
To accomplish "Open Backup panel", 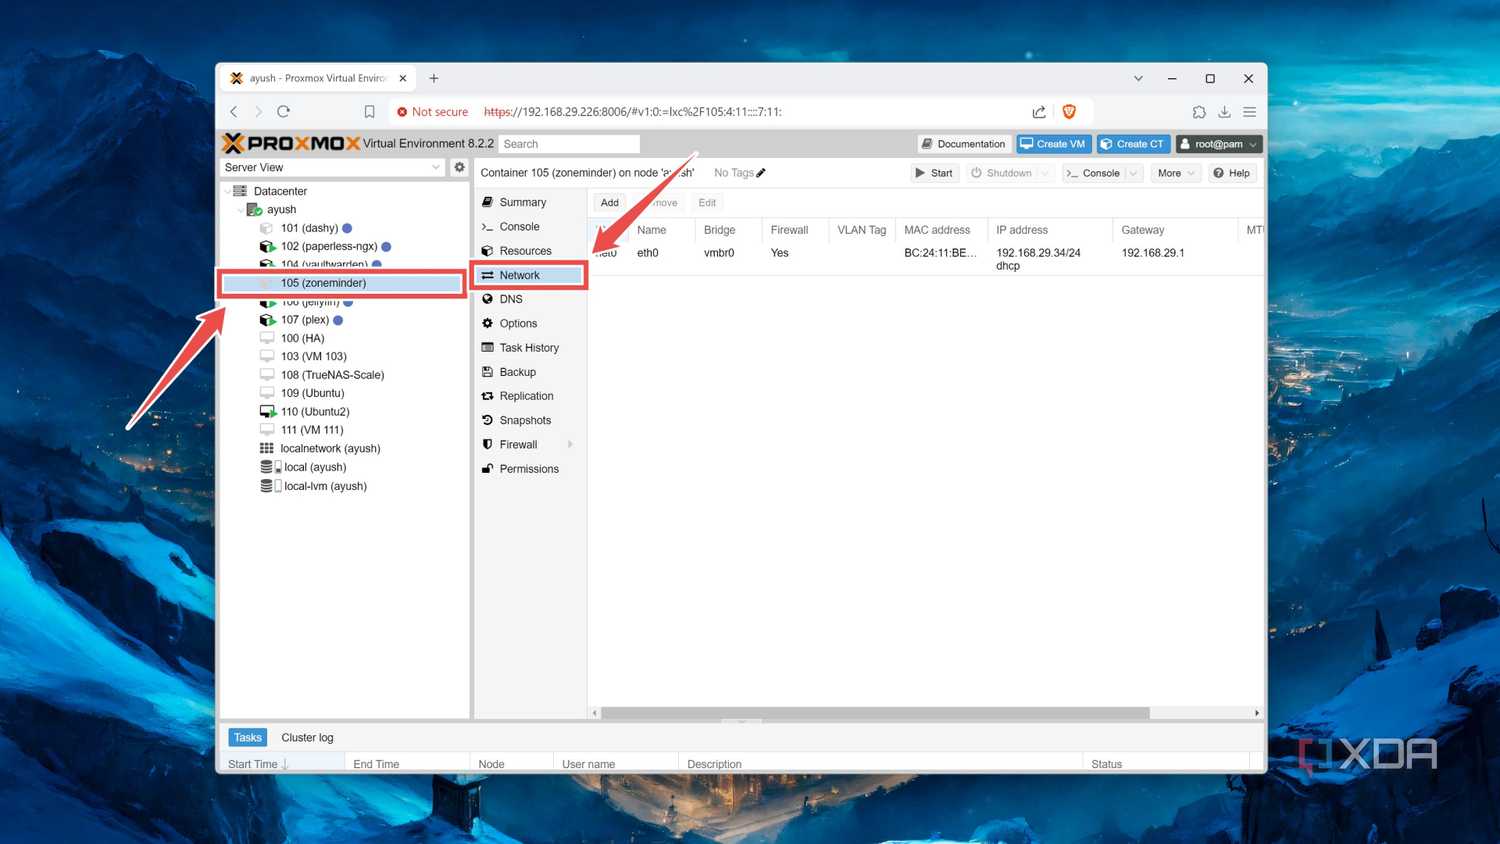I will point(517,372).
